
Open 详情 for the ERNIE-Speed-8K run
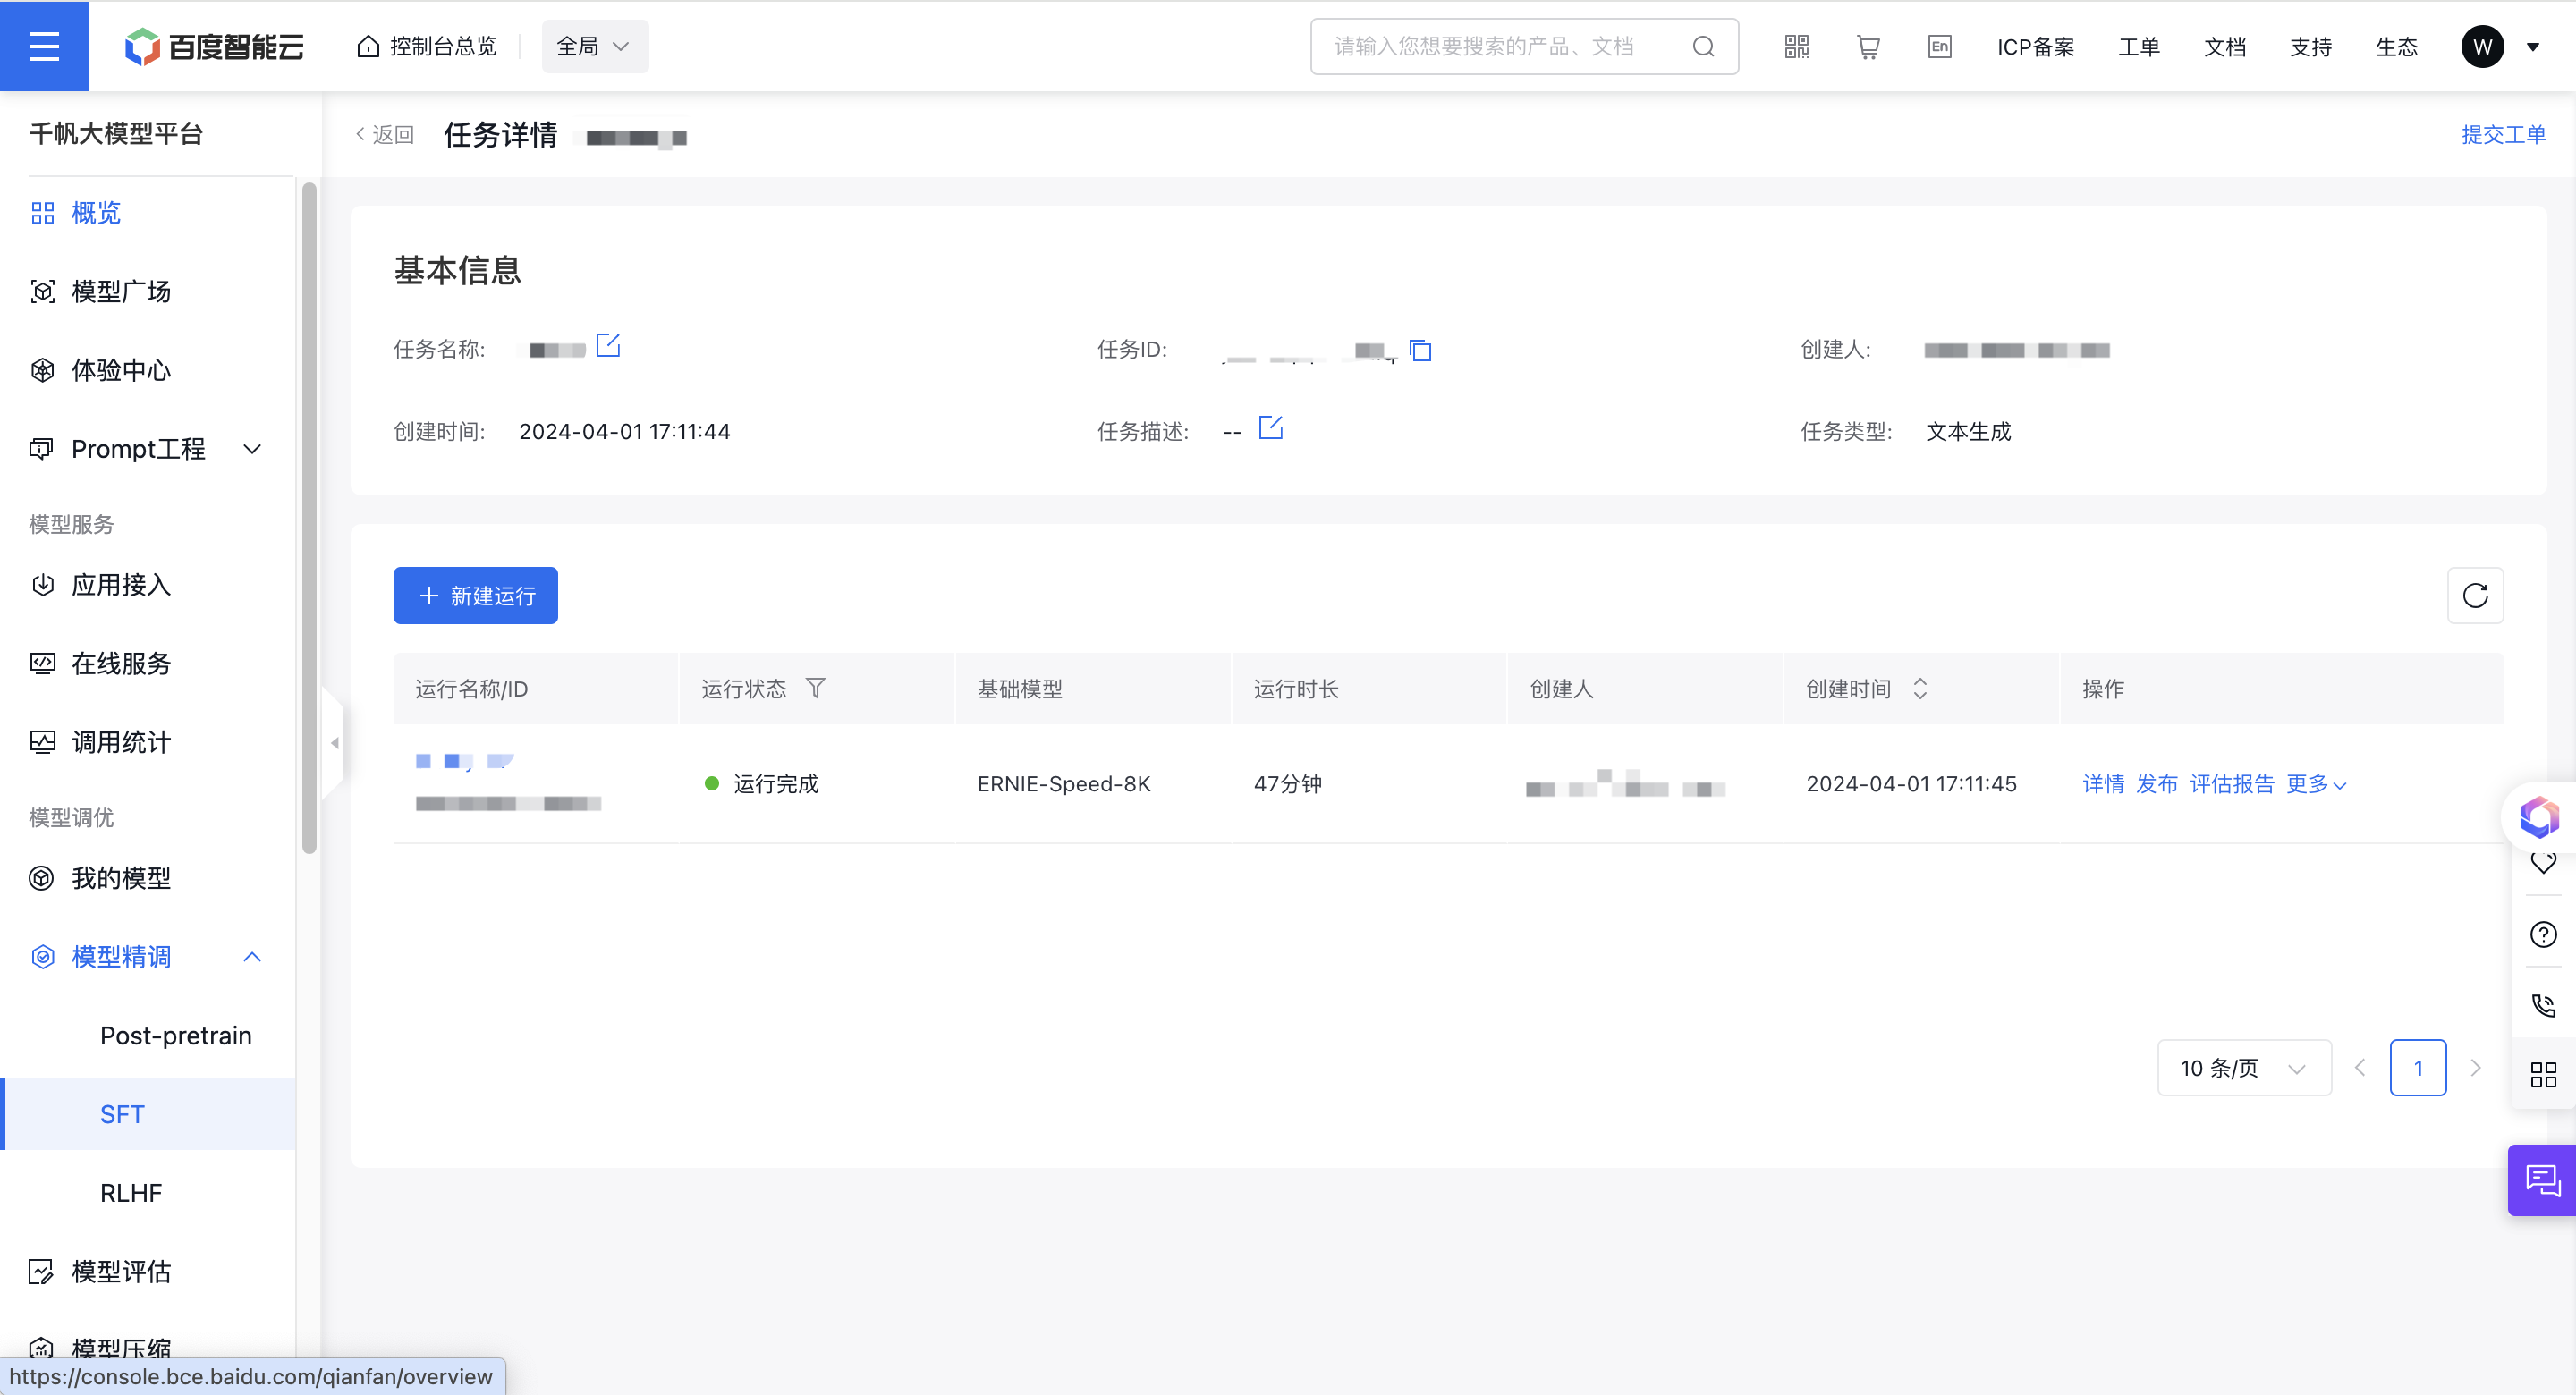click(2103, 784)
